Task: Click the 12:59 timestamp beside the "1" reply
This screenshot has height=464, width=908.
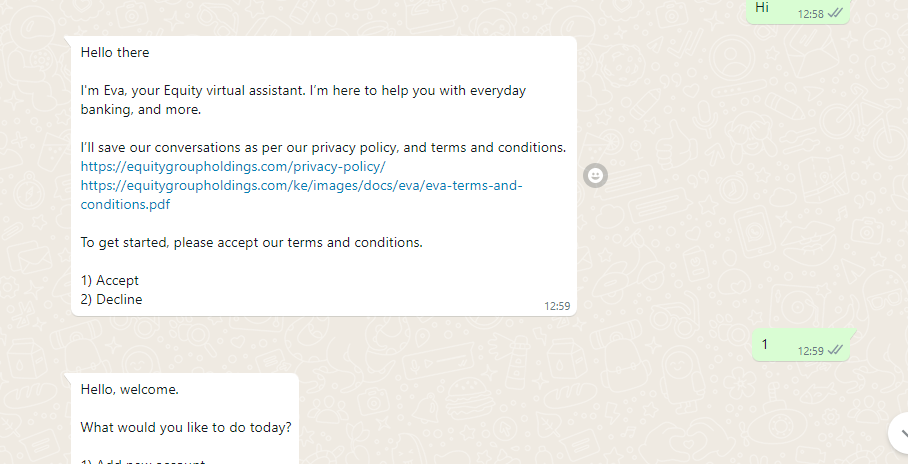Action: (x=811, y=351)
